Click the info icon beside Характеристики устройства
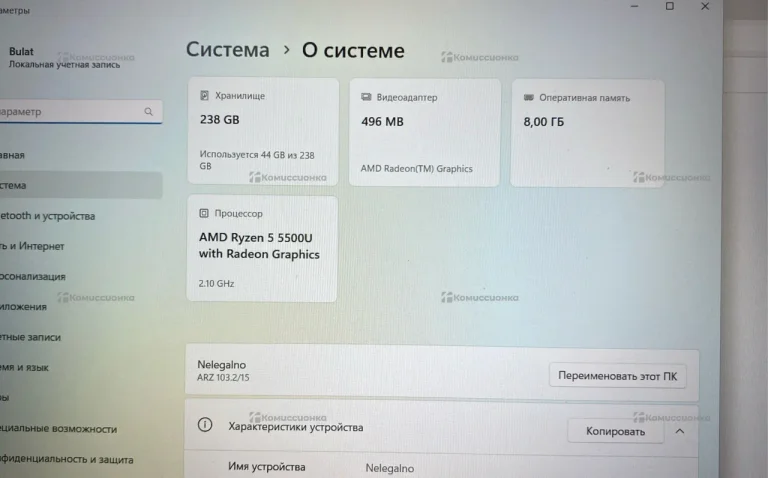This screenshot has width=768, height=478. pos(205,426)
